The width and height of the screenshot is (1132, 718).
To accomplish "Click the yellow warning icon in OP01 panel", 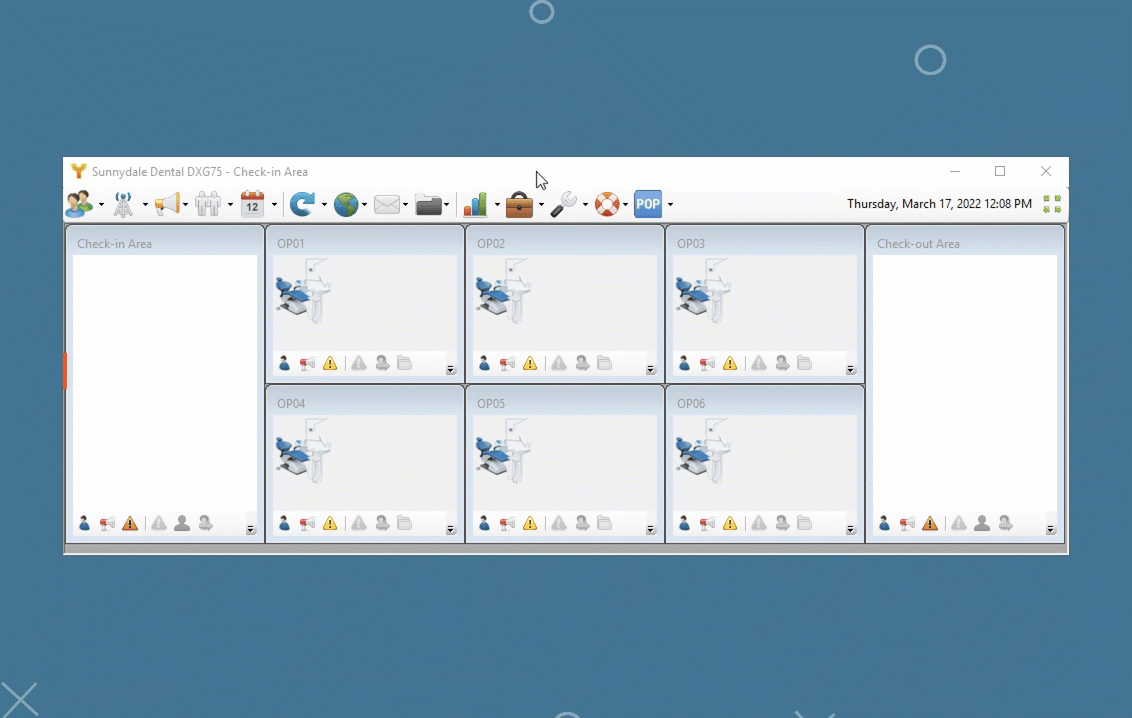I will tap(330, 363).
